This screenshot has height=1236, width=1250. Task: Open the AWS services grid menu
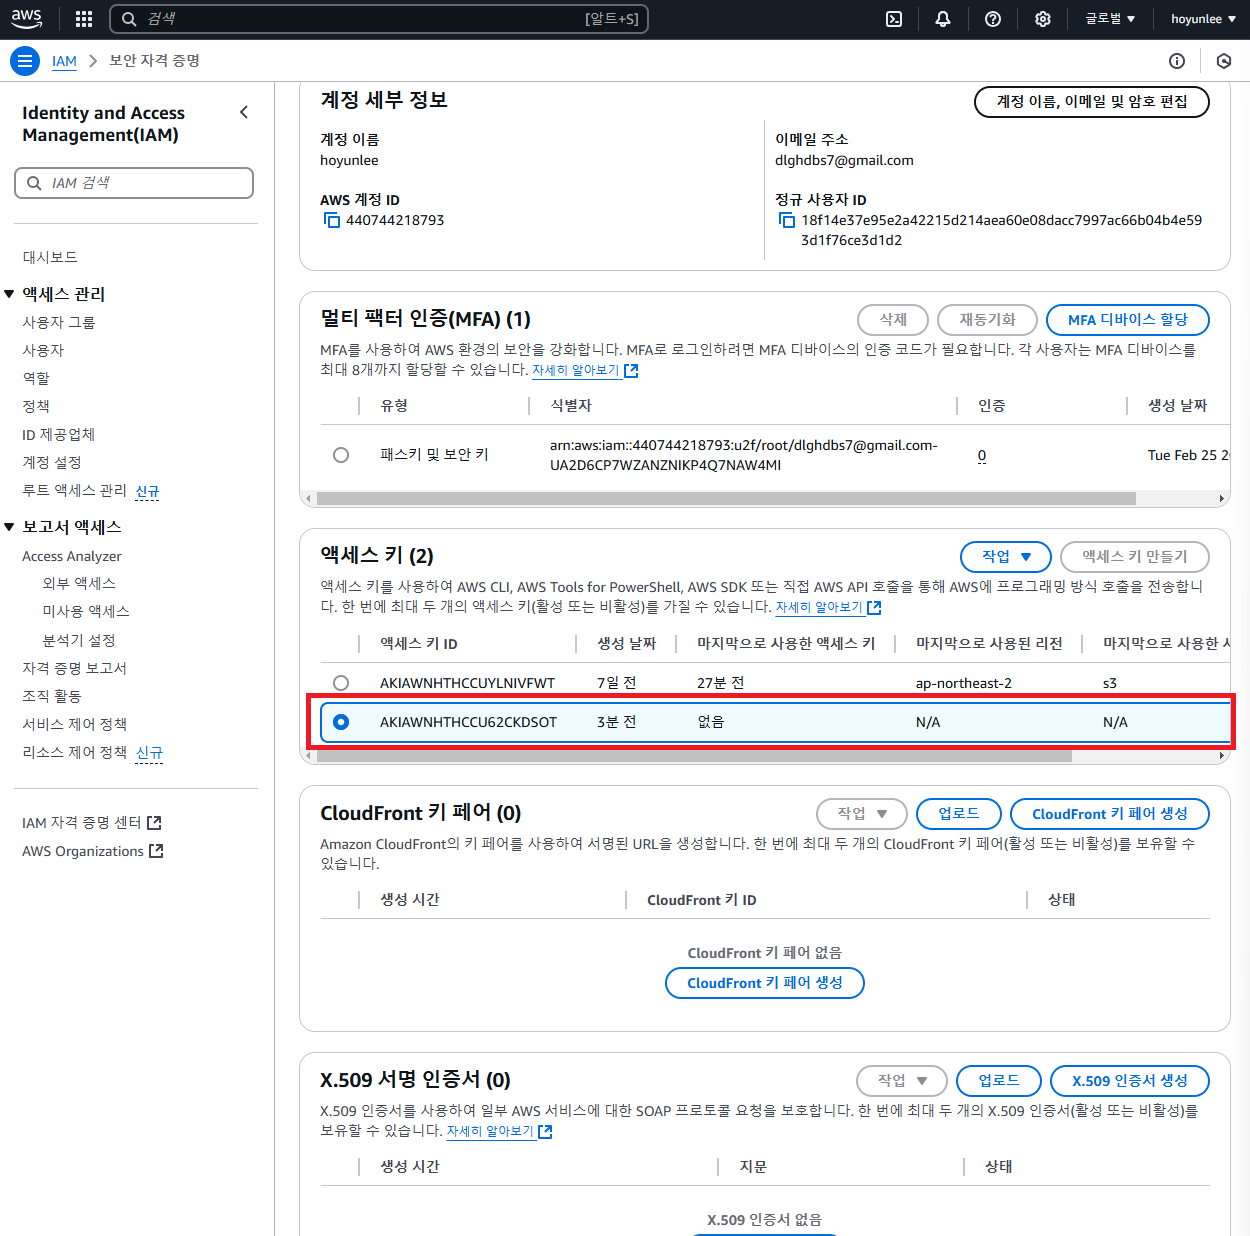[84, 19]
